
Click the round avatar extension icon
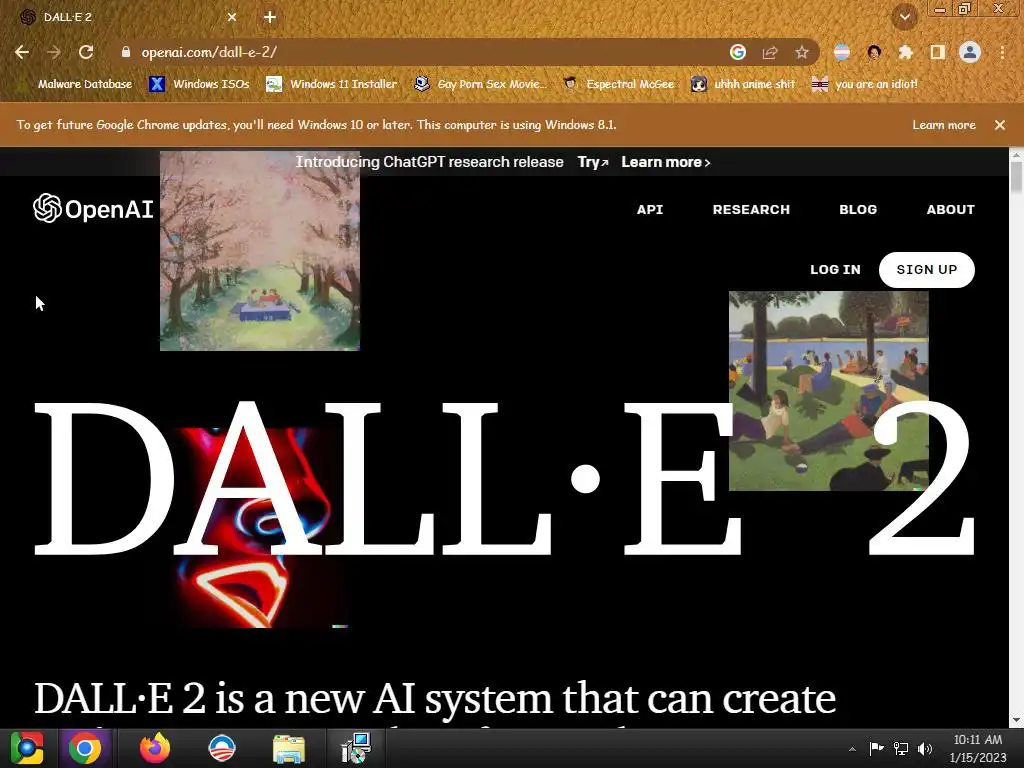click(x=874, y=52)
